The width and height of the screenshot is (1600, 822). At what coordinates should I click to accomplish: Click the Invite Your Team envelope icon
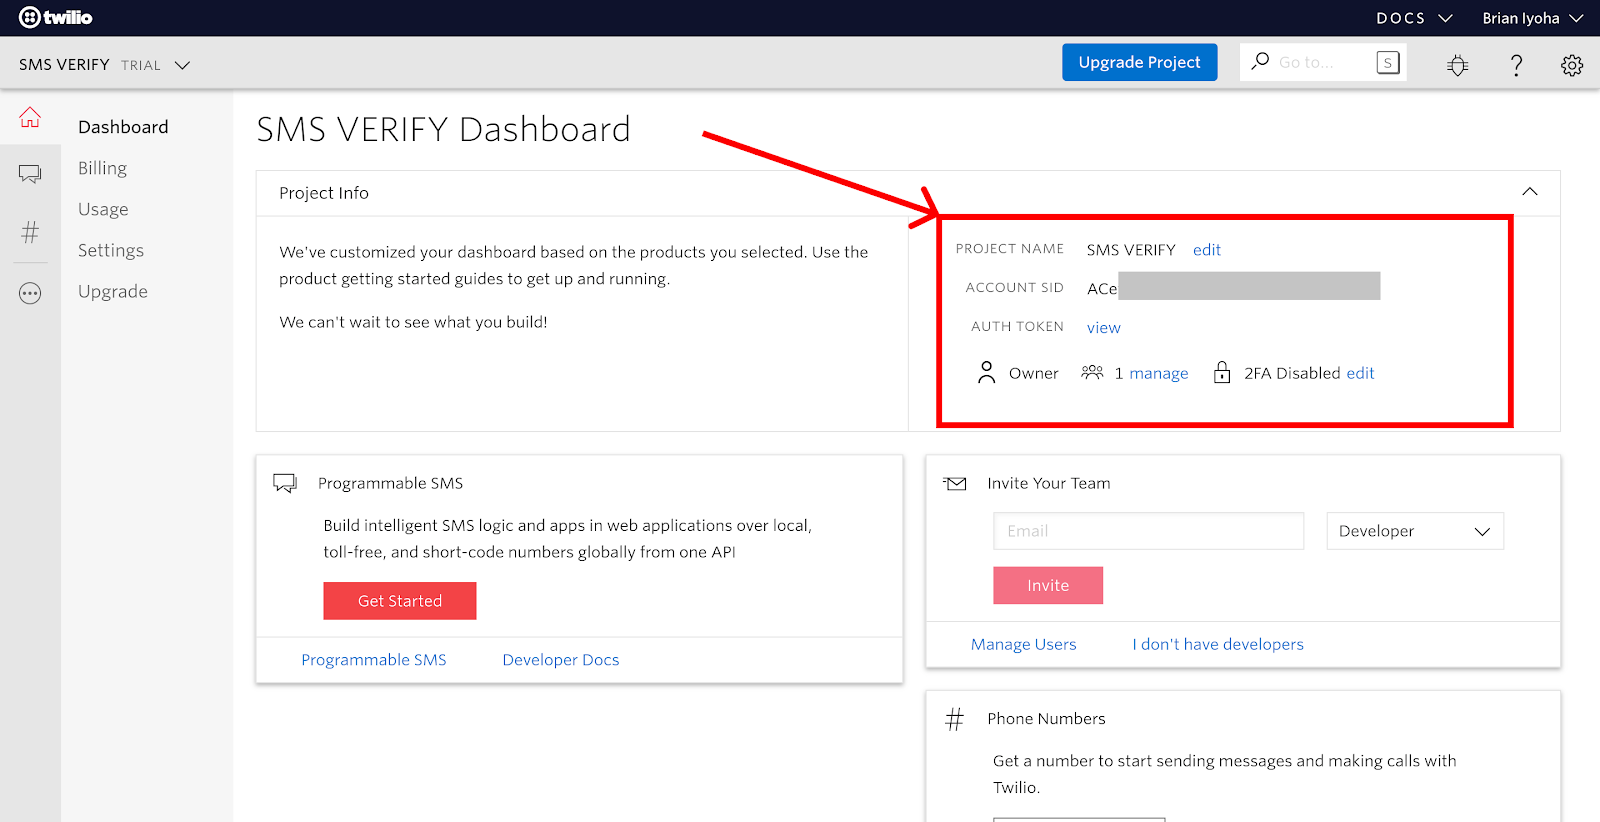[x=955, y=483]
